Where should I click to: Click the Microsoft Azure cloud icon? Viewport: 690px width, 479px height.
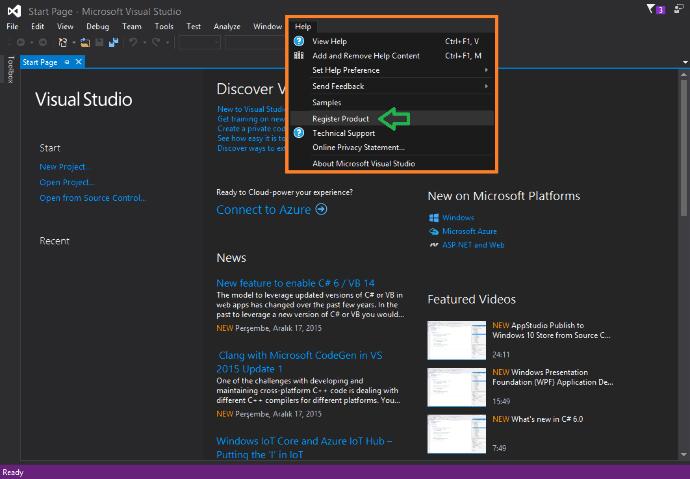[433, 231]
